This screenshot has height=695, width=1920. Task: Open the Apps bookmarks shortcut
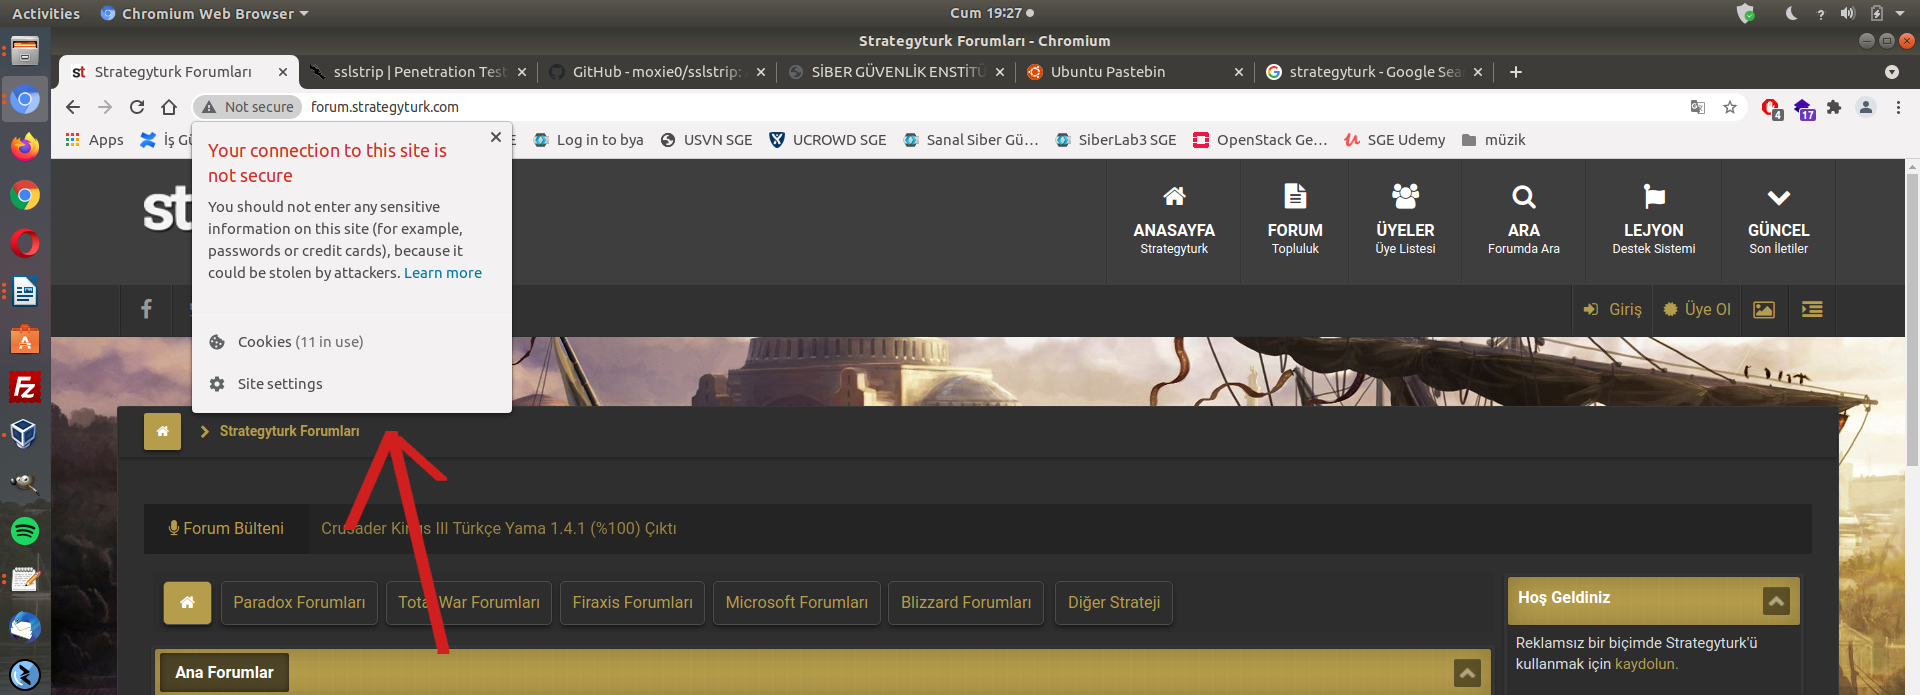coord(95,140)
